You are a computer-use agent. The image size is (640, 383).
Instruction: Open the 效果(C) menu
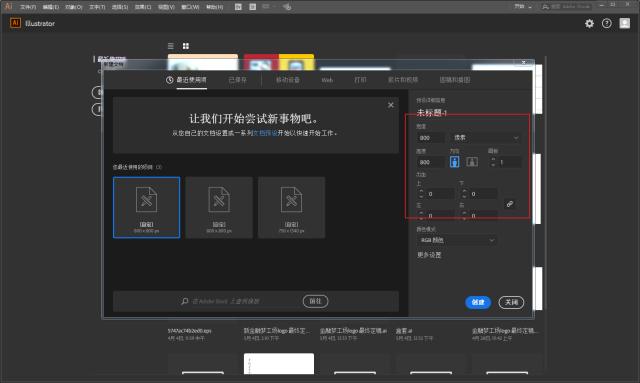click(143, 7)
